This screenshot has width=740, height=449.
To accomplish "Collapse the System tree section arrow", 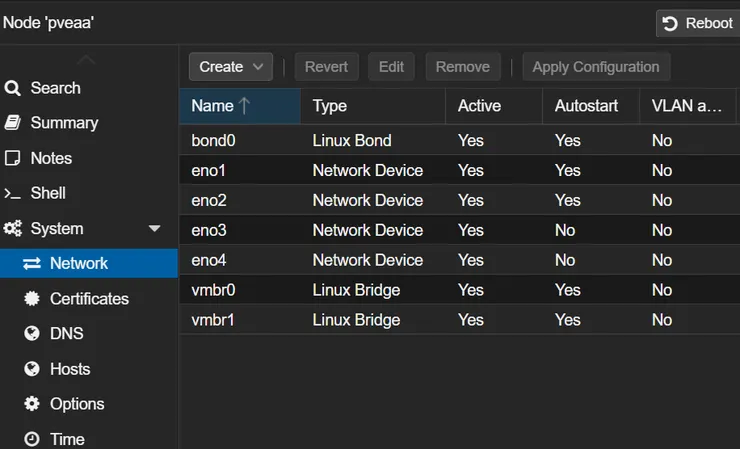I will click(x=154, y=228).
